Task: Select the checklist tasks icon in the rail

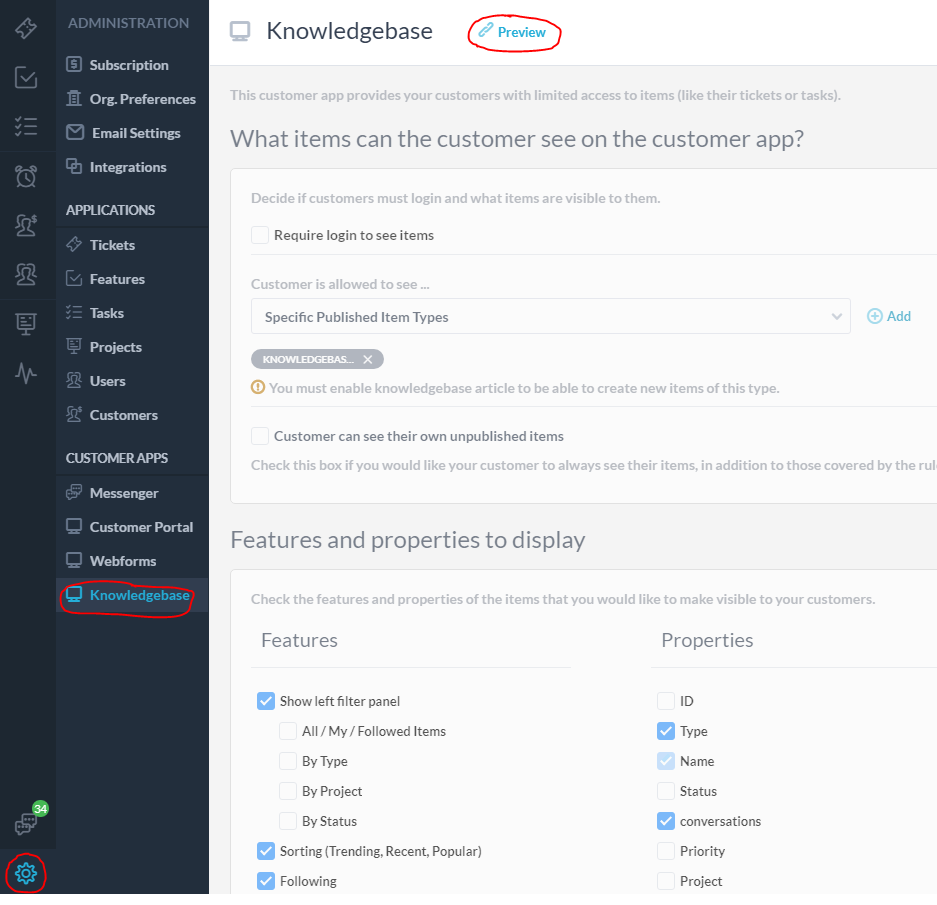Action: click(26, 126)
